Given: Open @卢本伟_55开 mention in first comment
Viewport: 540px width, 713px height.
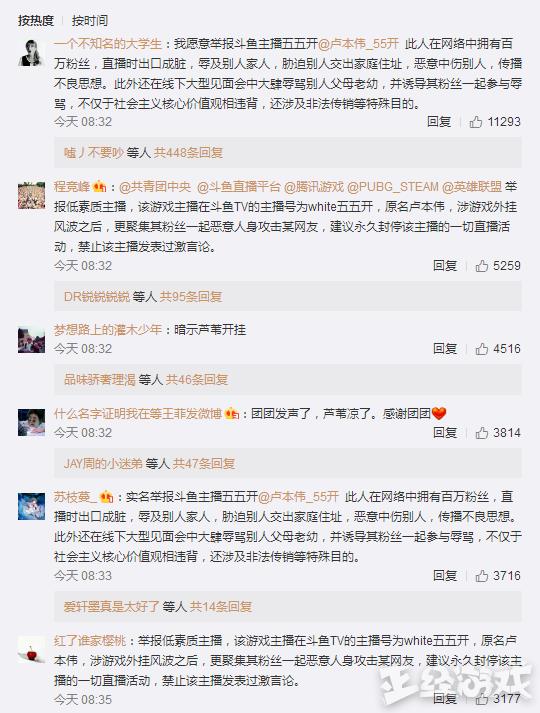Looking at the screenshot, I should coord(358,44).
